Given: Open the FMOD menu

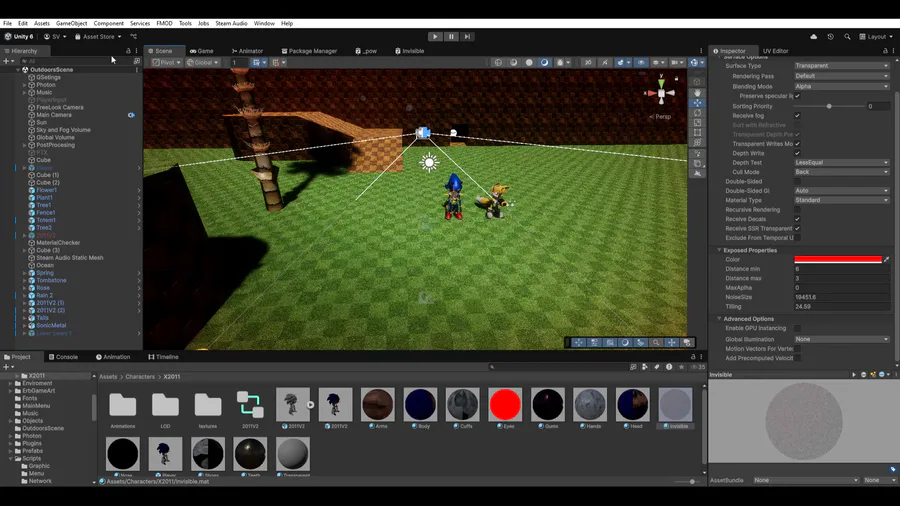Looking at the screenshot, I should click(x=164, y=24).
